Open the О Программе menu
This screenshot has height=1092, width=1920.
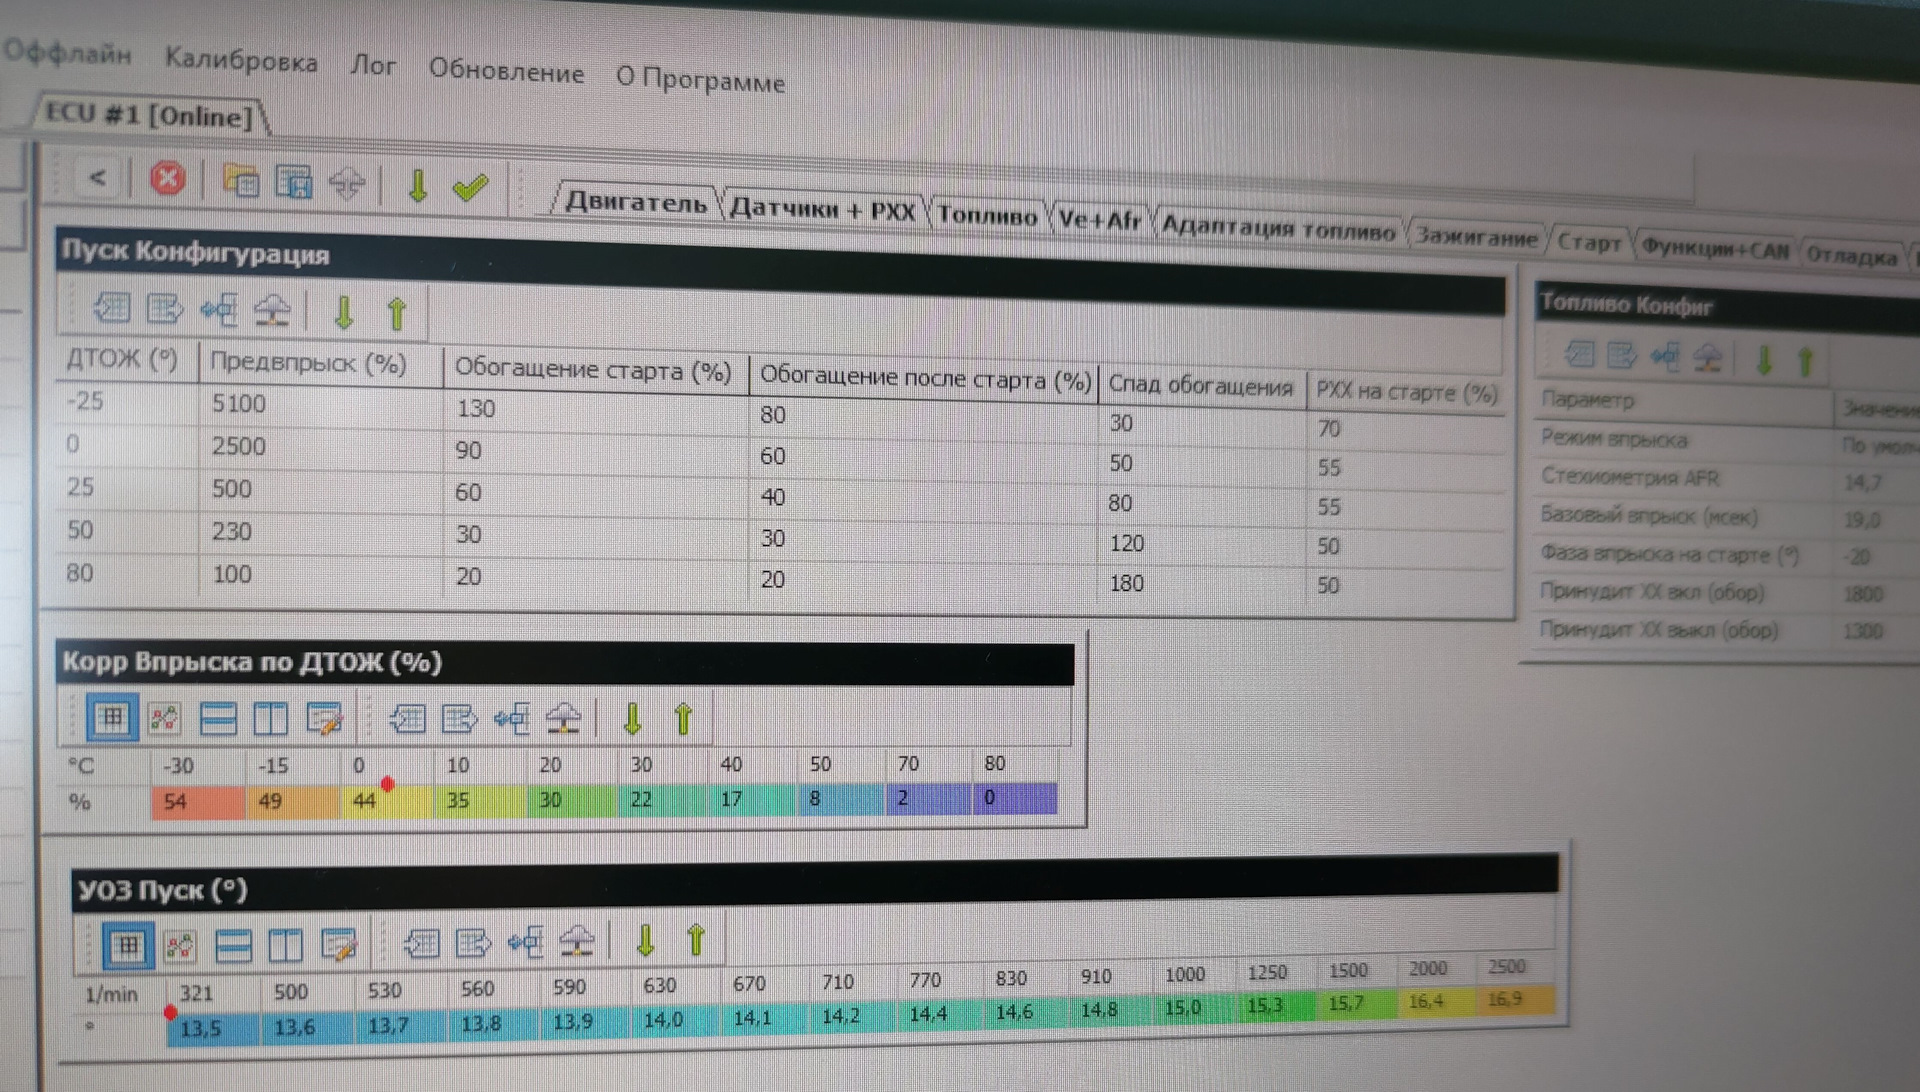pyautogui.click(x=700, y=79)
